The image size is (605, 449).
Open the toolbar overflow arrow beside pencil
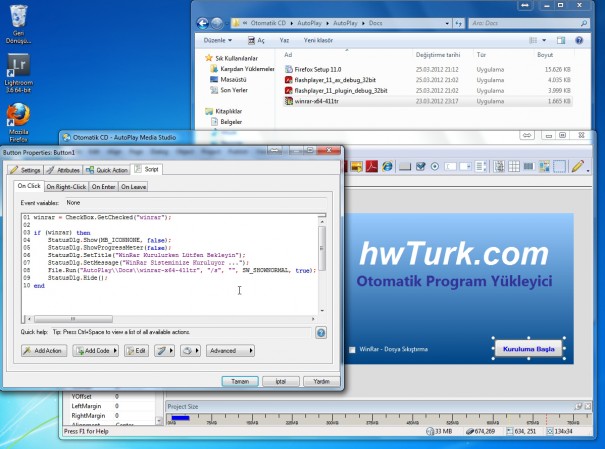(x=588, y=170)
